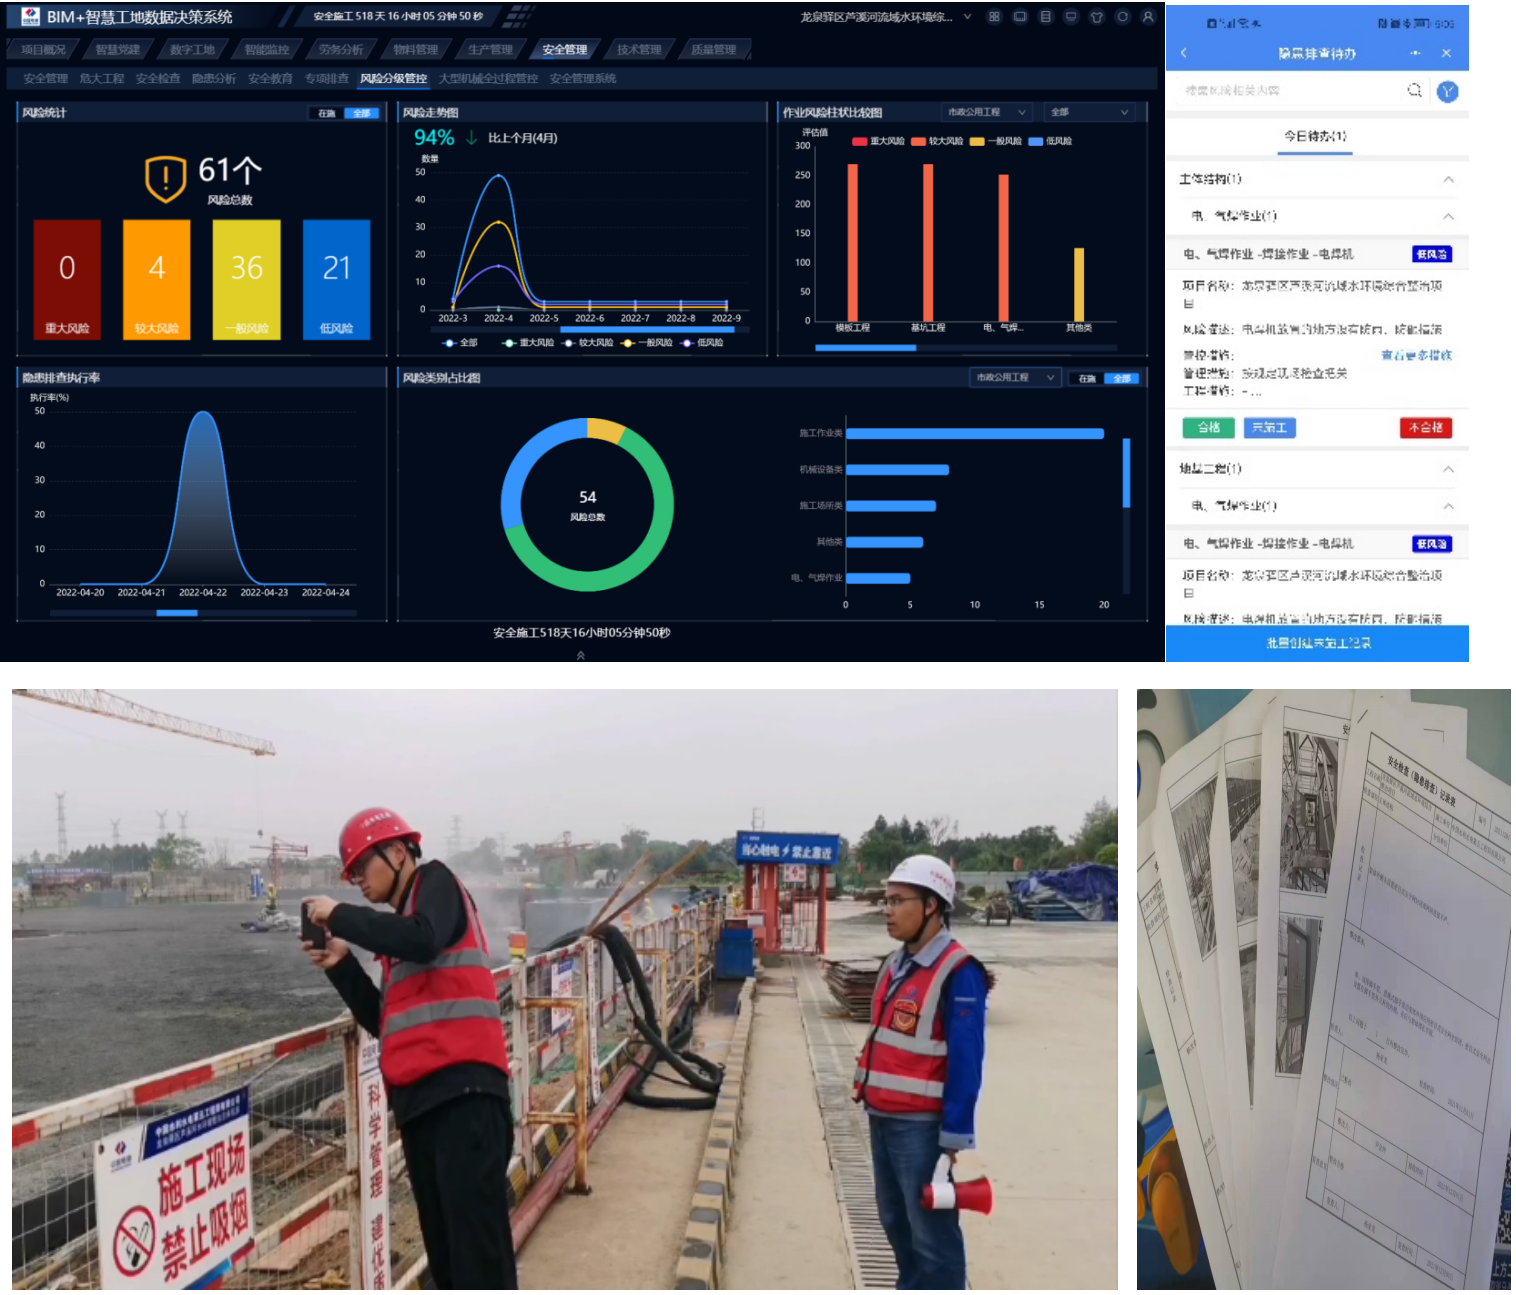The width and height of the screenshot is (1516, 1295).
Task: Collapse the 土体结构(1) section
Action: (1448, 179)
